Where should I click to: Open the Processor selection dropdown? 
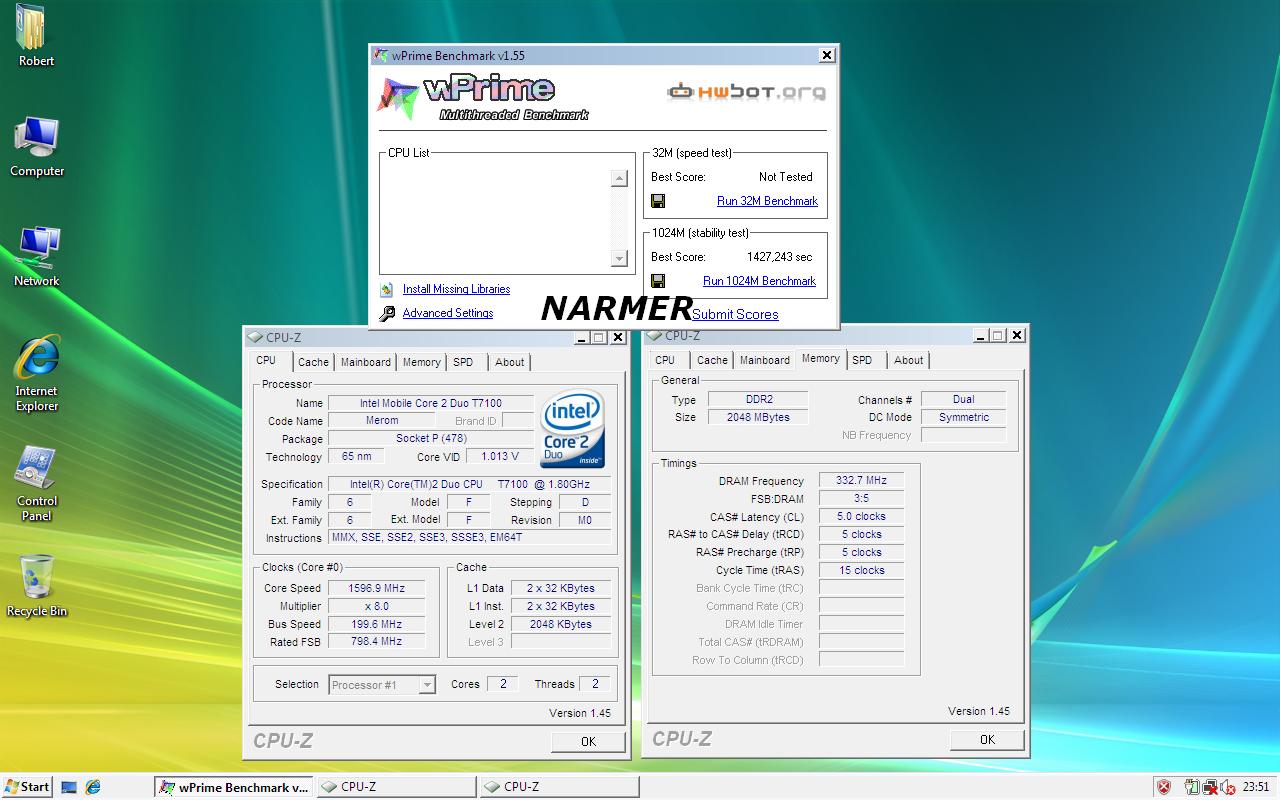(x=427, y=685)
